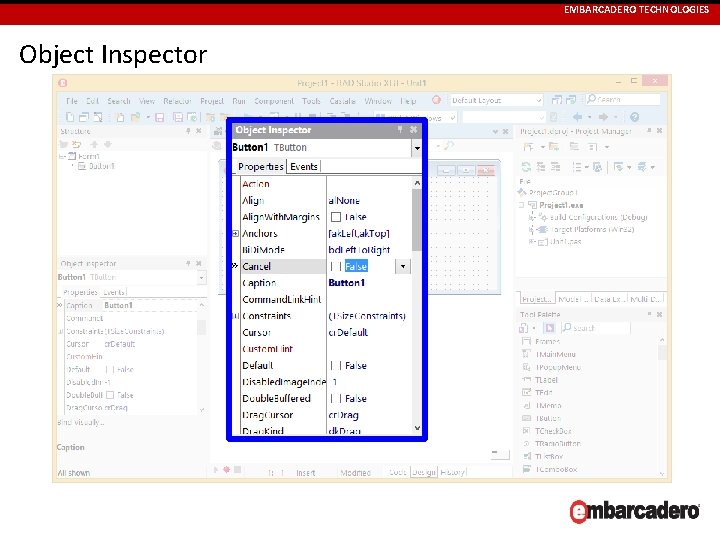
Task: Select the TCheckBox component in Tool Palette
Action: 553,431
